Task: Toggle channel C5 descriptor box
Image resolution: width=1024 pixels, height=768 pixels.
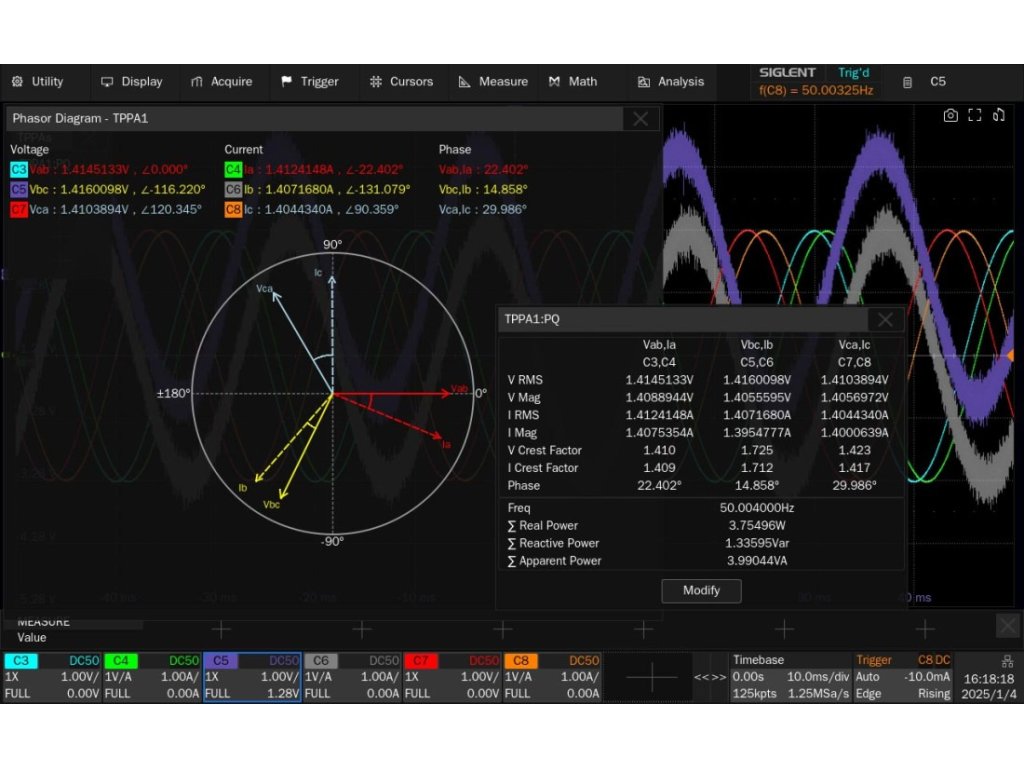Action: click(252, 677)
